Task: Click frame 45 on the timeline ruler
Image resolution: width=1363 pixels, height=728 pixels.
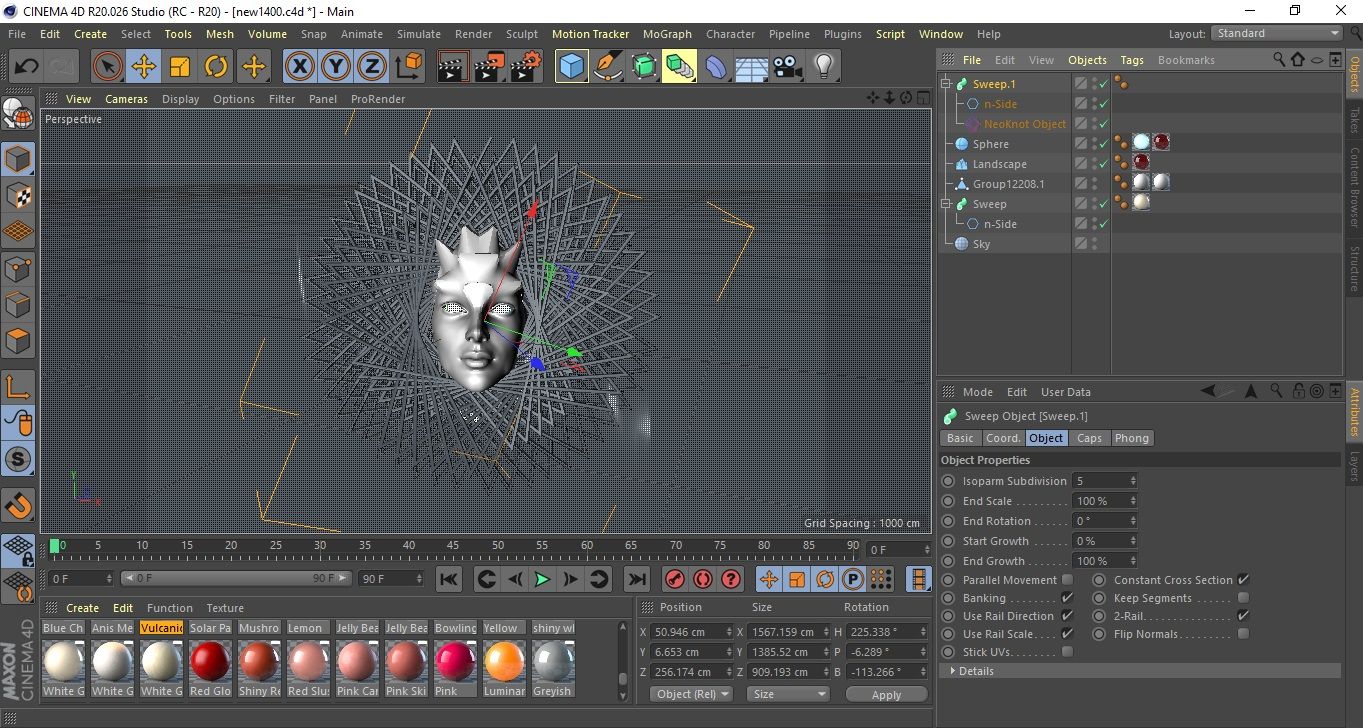Action: tap(454, 546)
